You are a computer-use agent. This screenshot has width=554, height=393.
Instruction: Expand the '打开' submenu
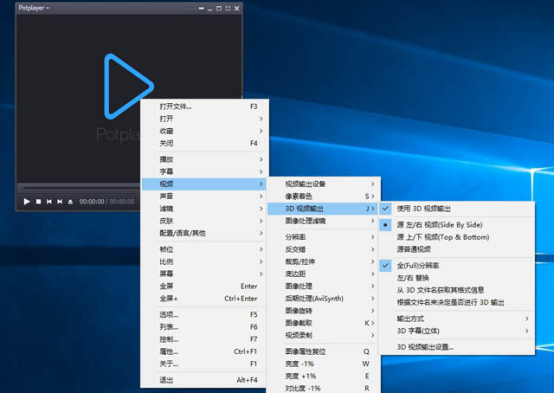point(205,119)
